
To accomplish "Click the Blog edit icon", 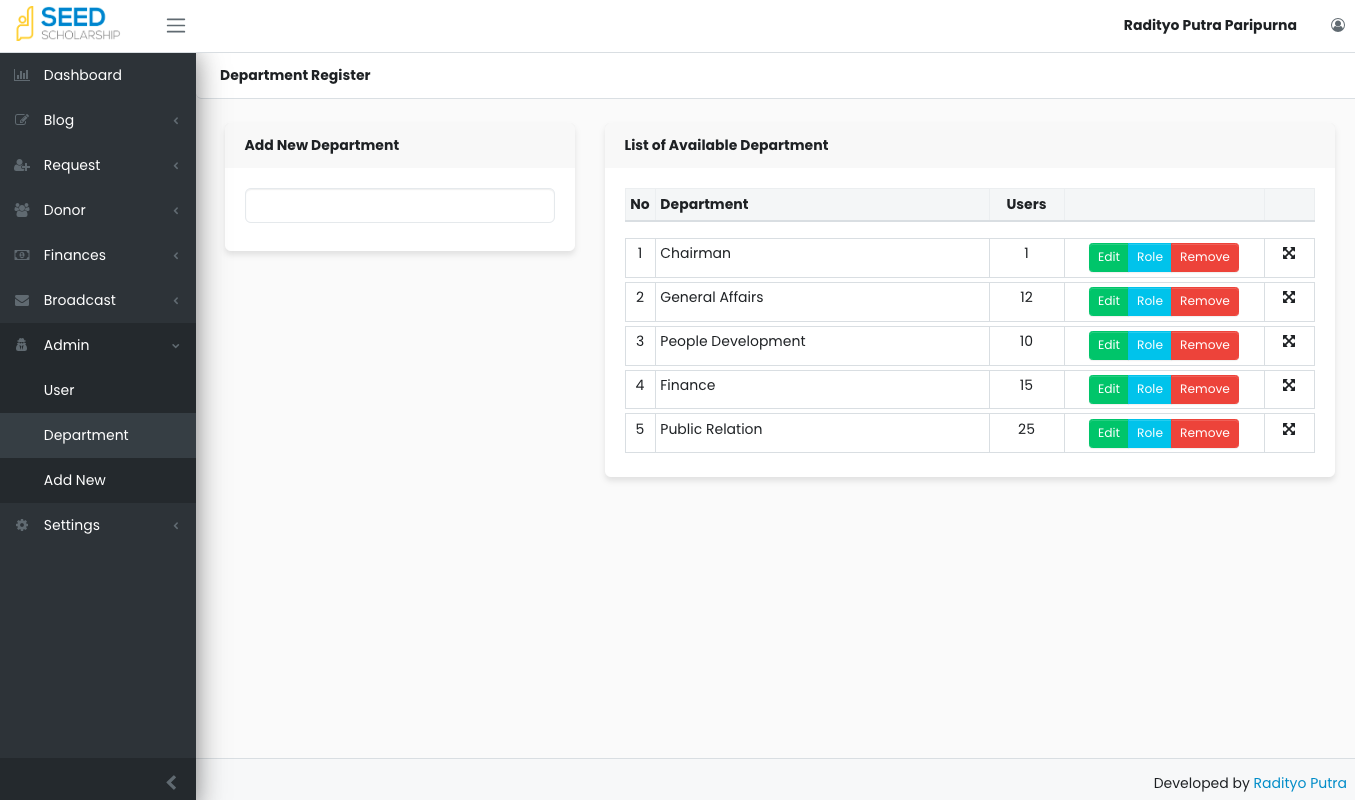I will 22,120.
